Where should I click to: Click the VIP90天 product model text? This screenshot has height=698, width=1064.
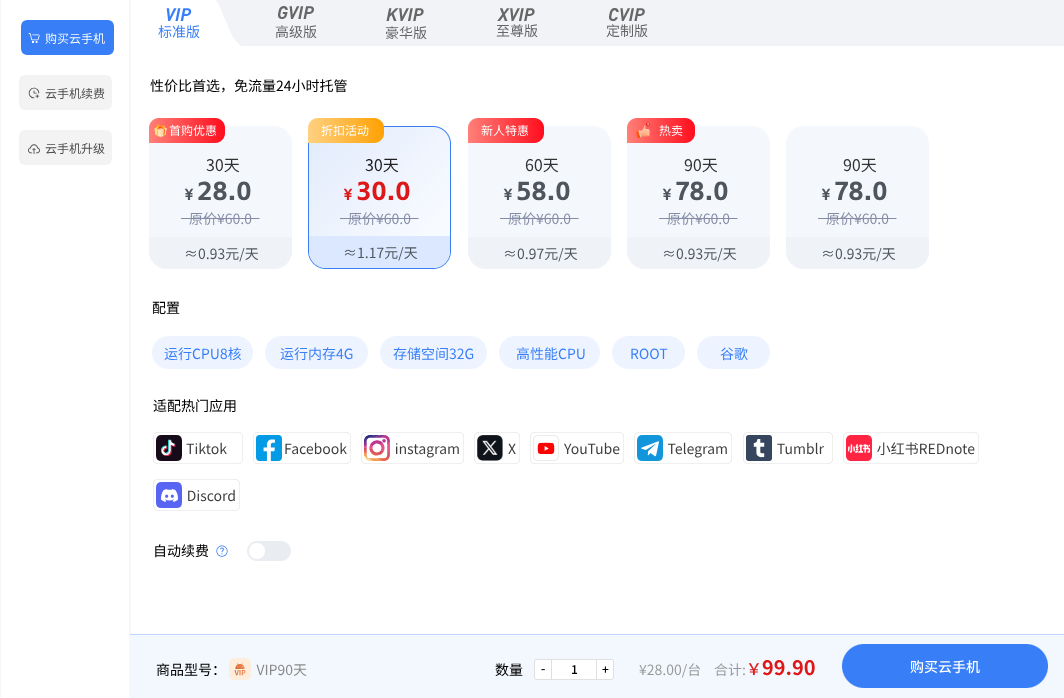(x=282, y=670)
